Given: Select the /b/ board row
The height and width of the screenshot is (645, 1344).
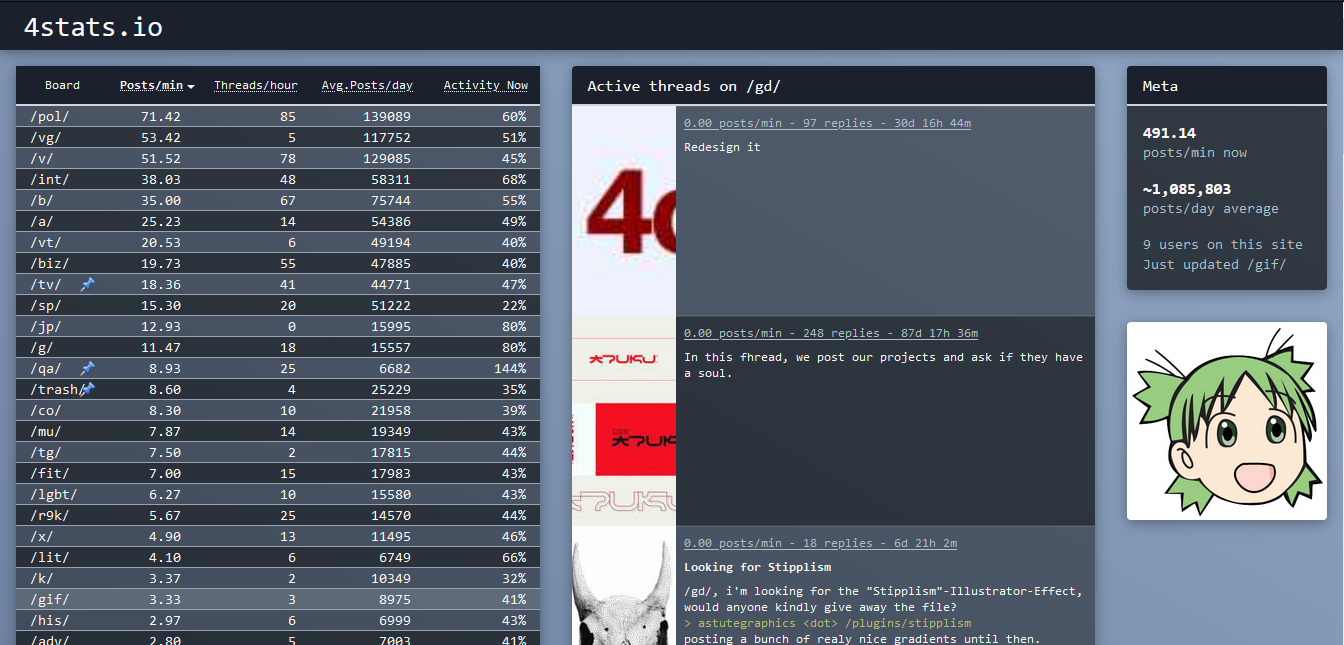Looking at the screenshot, I should [x=278, y=201].
